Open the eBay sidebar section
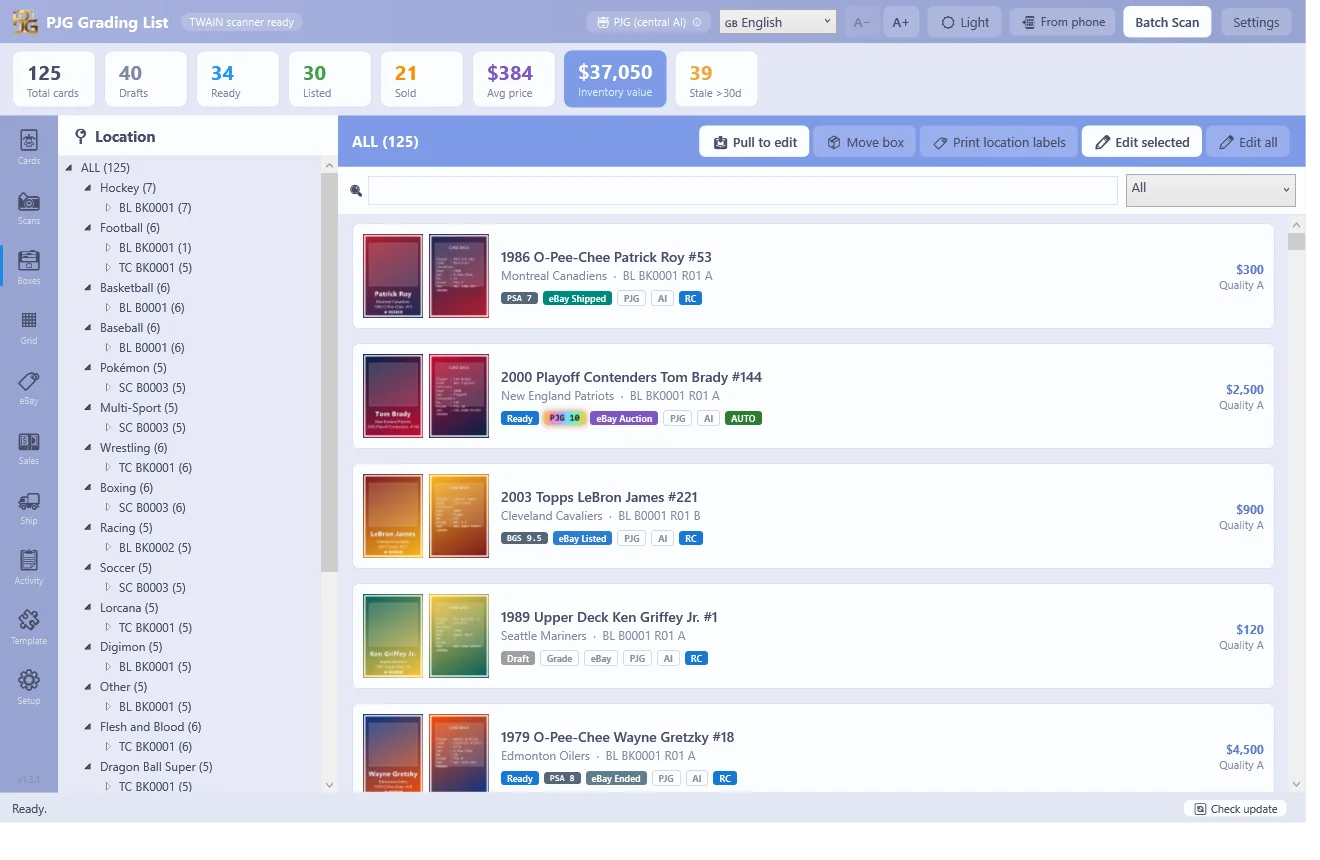 click(x=29, y=387)
